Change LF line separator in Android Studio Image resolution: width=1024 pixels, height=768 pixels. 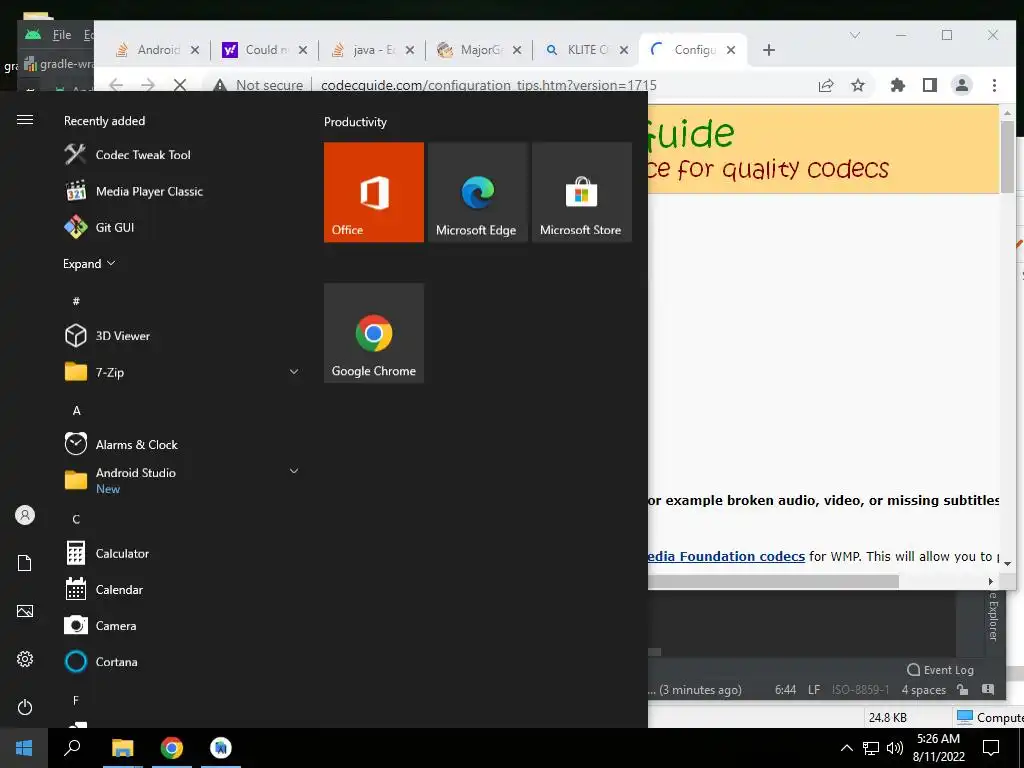(x=814, y=690)
